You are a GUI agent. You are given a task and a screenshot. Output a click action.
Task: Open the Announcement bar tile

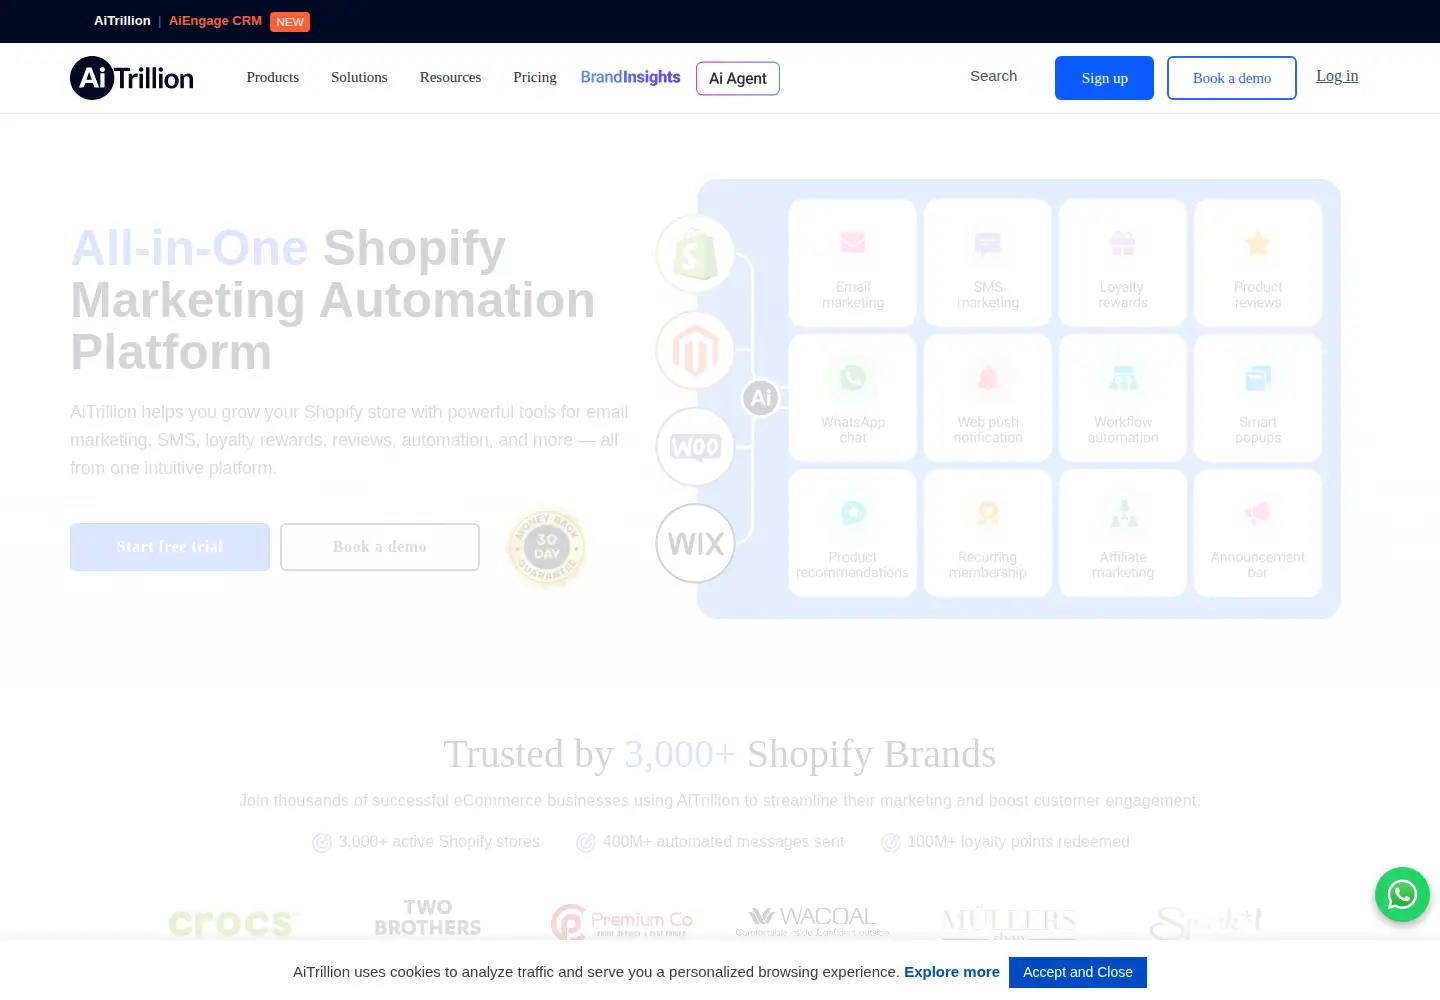1258,533
